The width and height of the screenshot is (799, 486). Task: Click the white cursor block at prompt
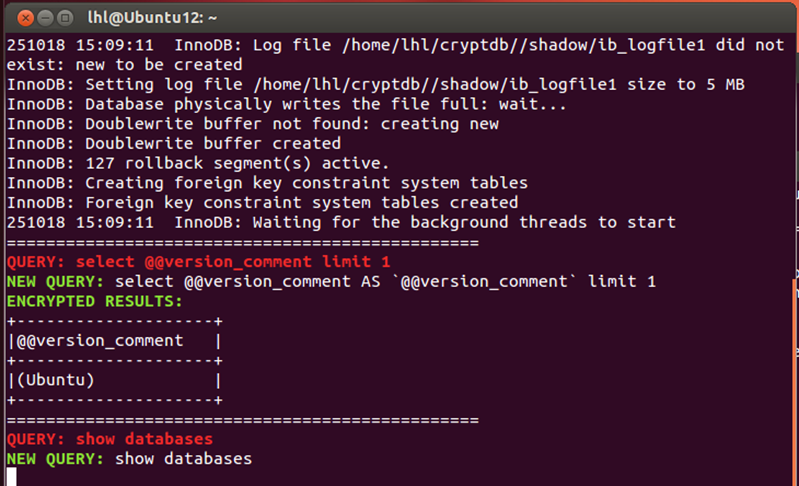point(11,477)
